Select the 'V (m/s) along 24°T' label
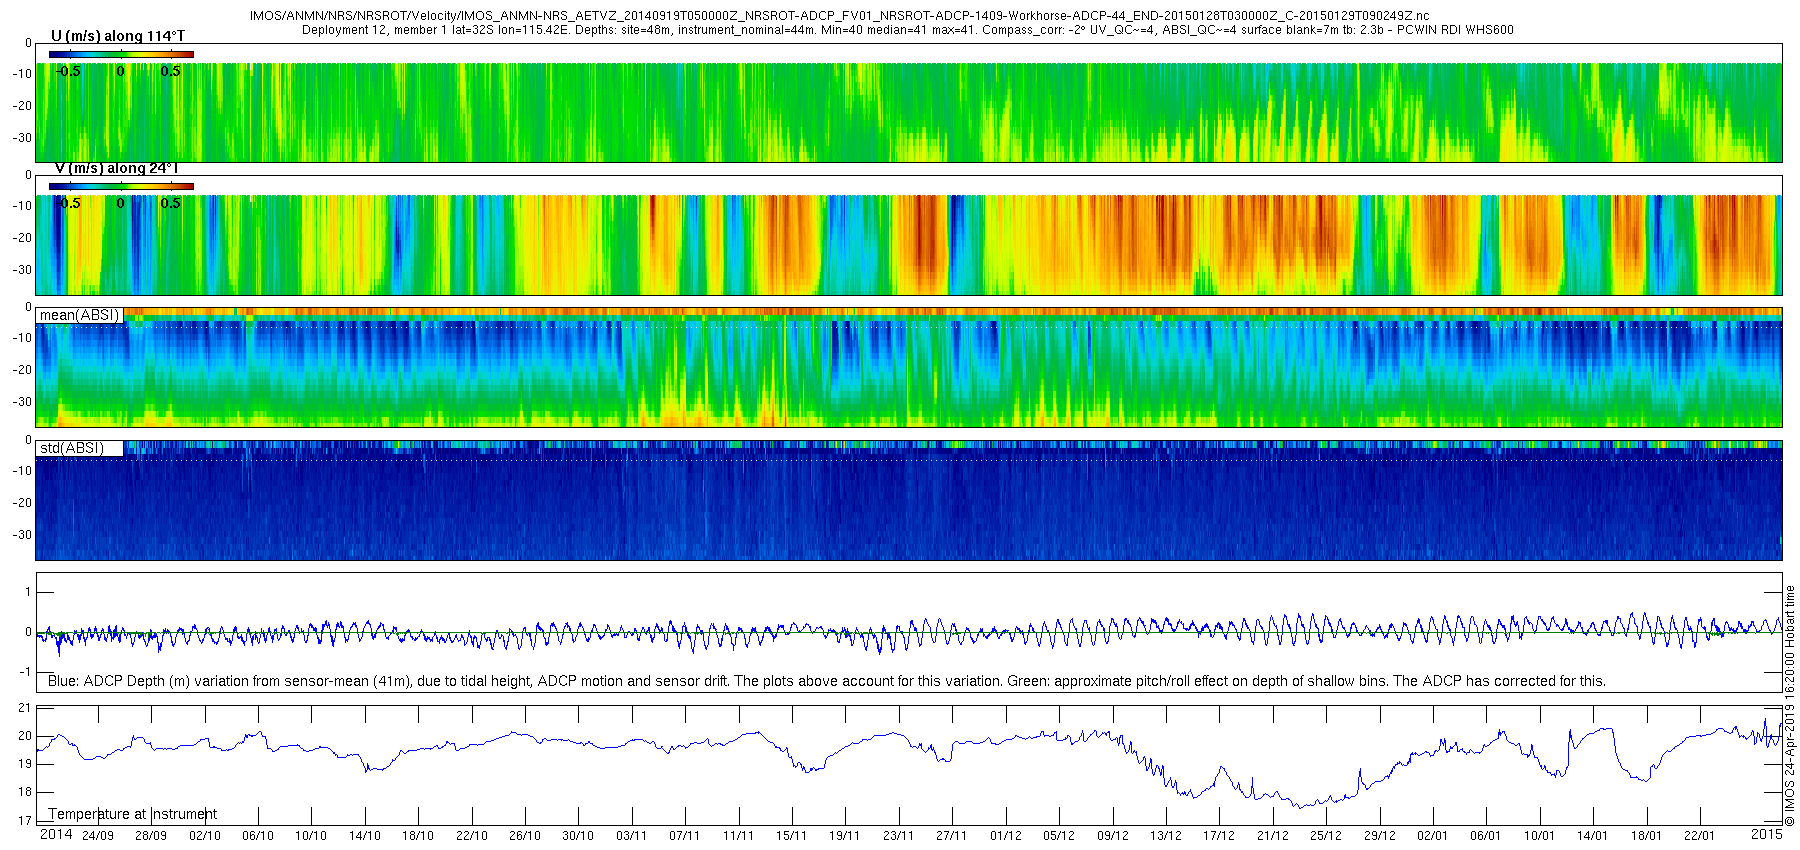 point(116,168)
